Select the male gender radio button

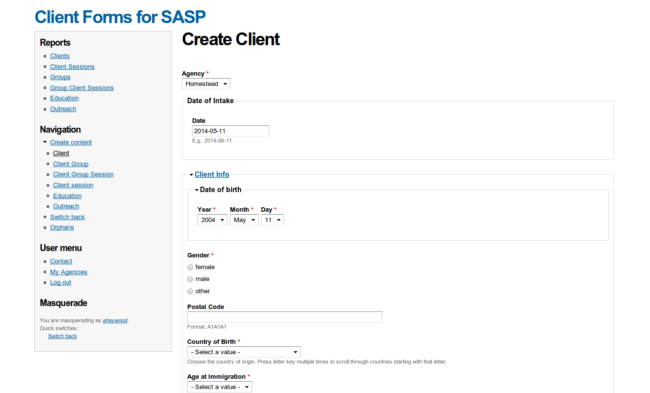pyautogui.click(x=190, y=279)
